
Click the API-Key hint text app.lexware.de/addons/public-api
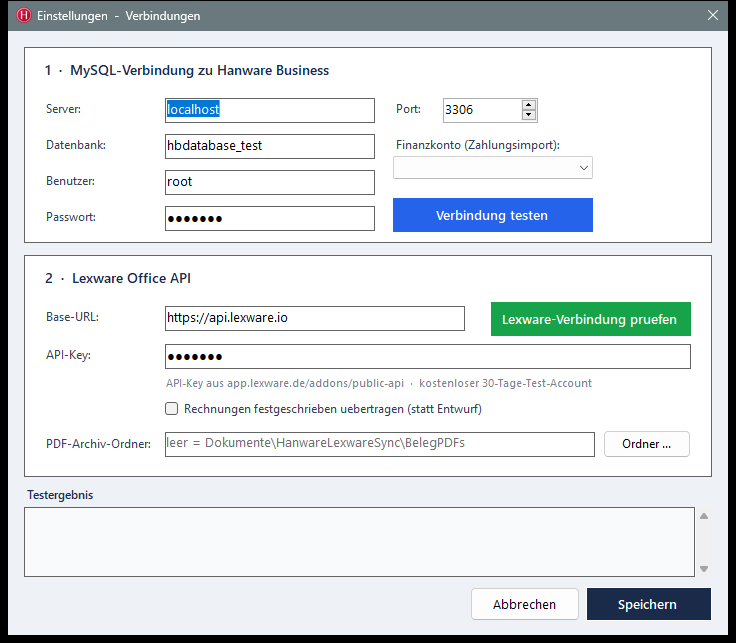315,383
